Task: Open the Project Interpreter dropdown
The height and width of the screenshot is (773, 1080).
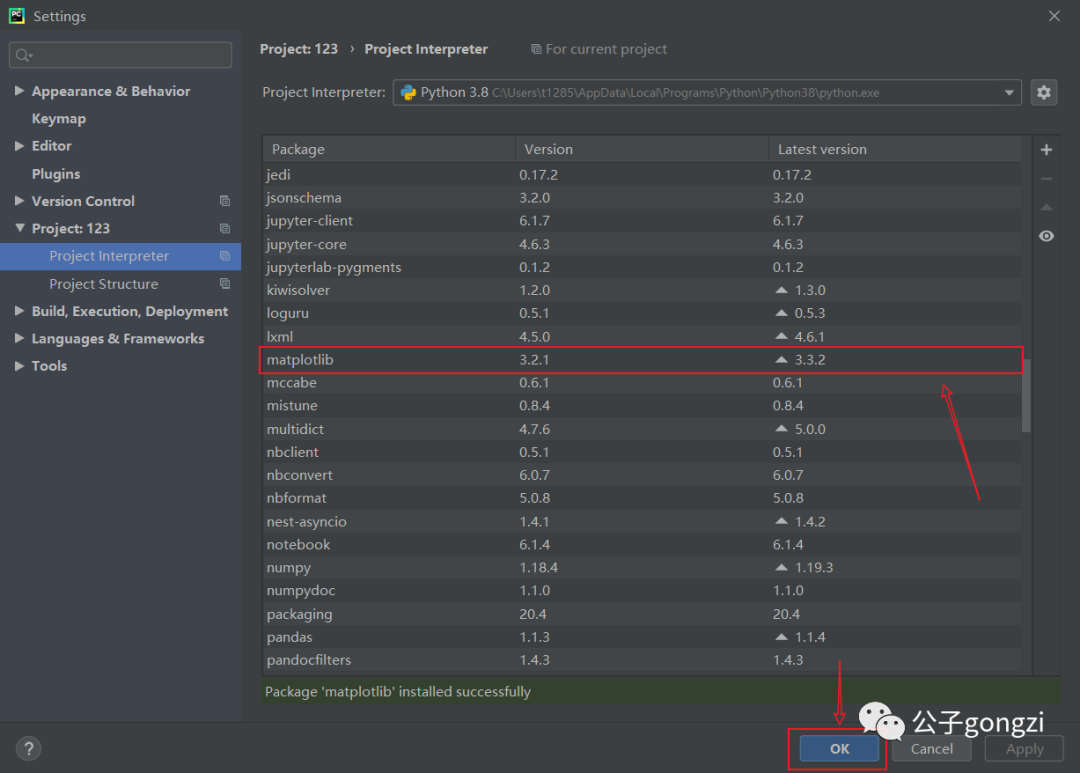Action: tap(1009, 92)
